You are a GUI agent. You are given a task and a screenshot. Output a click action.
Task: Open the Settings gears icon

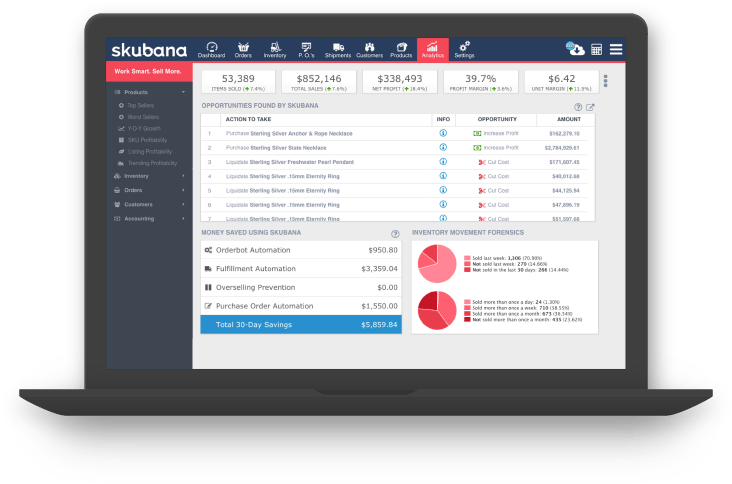point(465,49)
